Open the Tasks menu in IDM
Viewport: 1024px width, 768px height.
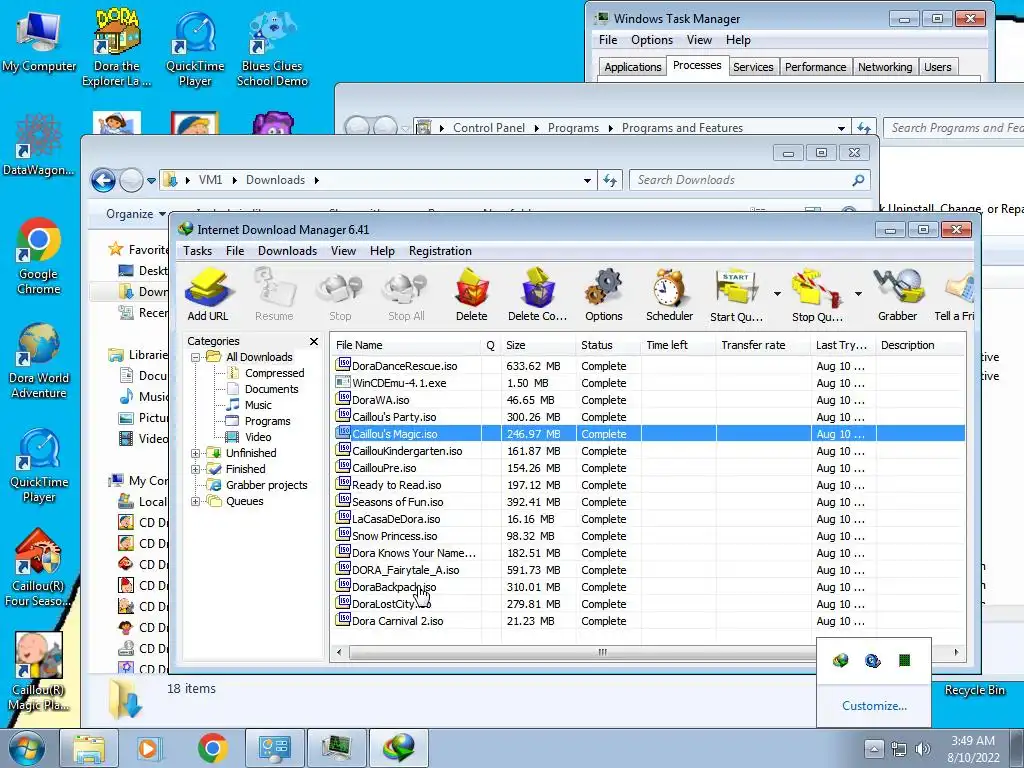tap(197, 251)
